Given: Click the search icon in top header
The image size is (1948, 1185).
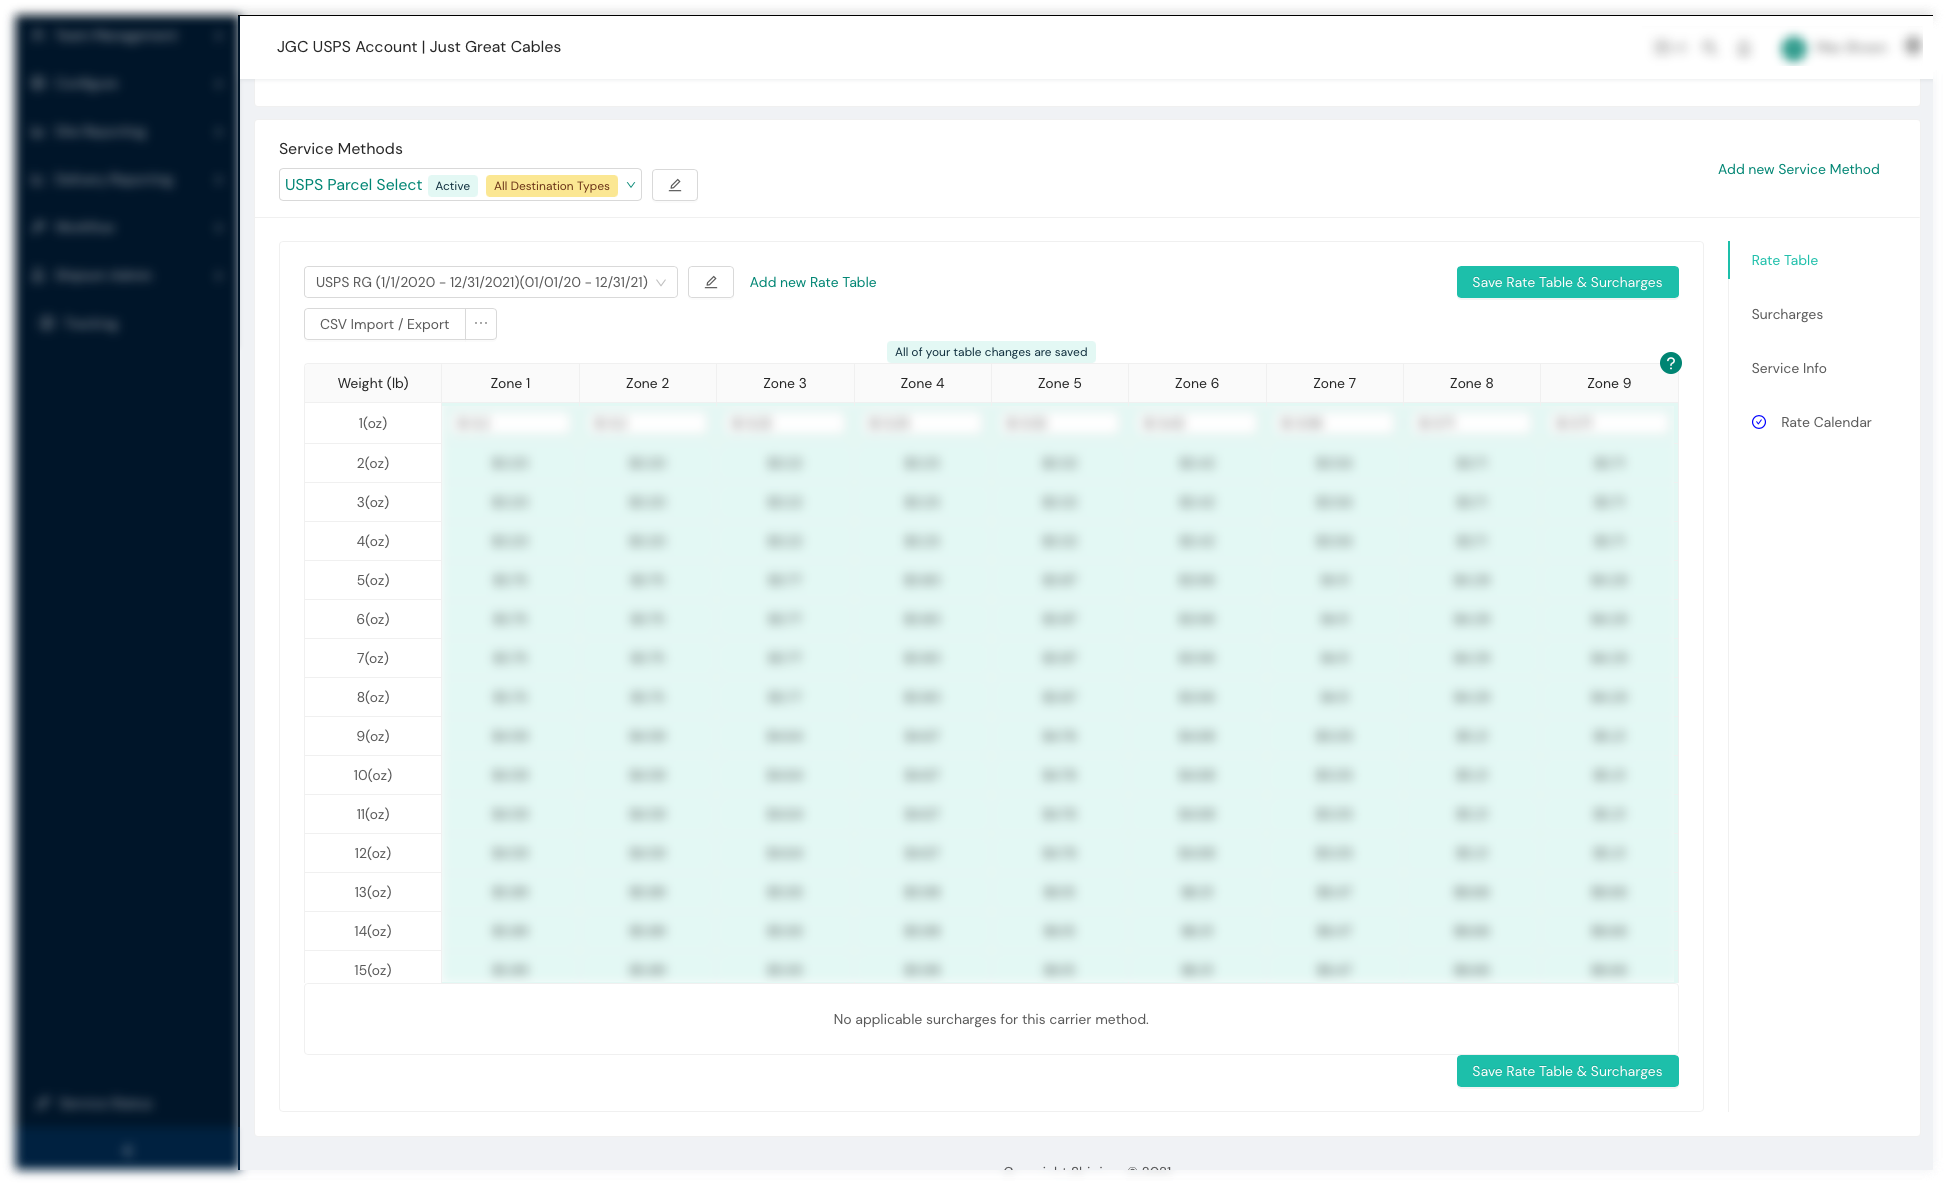Looking at the screenshot, I should [x=1709, y=47].
